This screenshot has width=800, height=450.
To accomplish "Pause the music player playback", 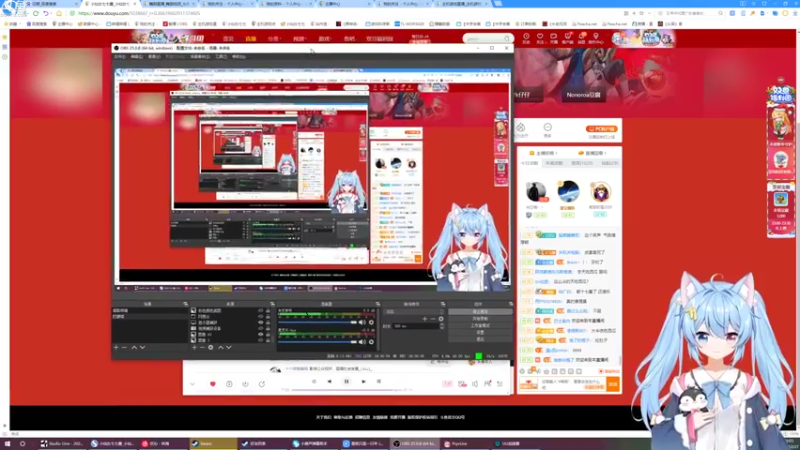I will pyautogui.click(x=346, y=381).
